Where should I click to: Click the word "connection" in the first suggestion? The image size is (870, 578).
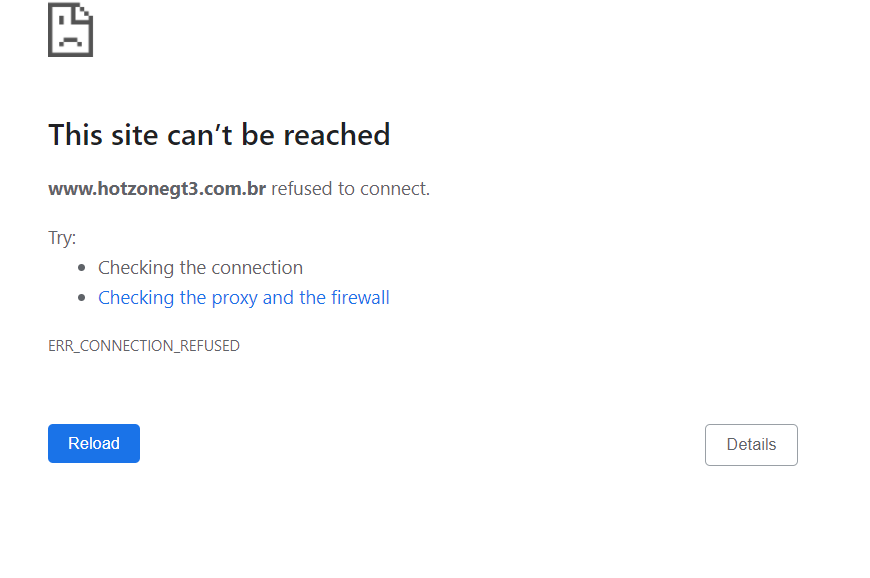click(256, 267)
